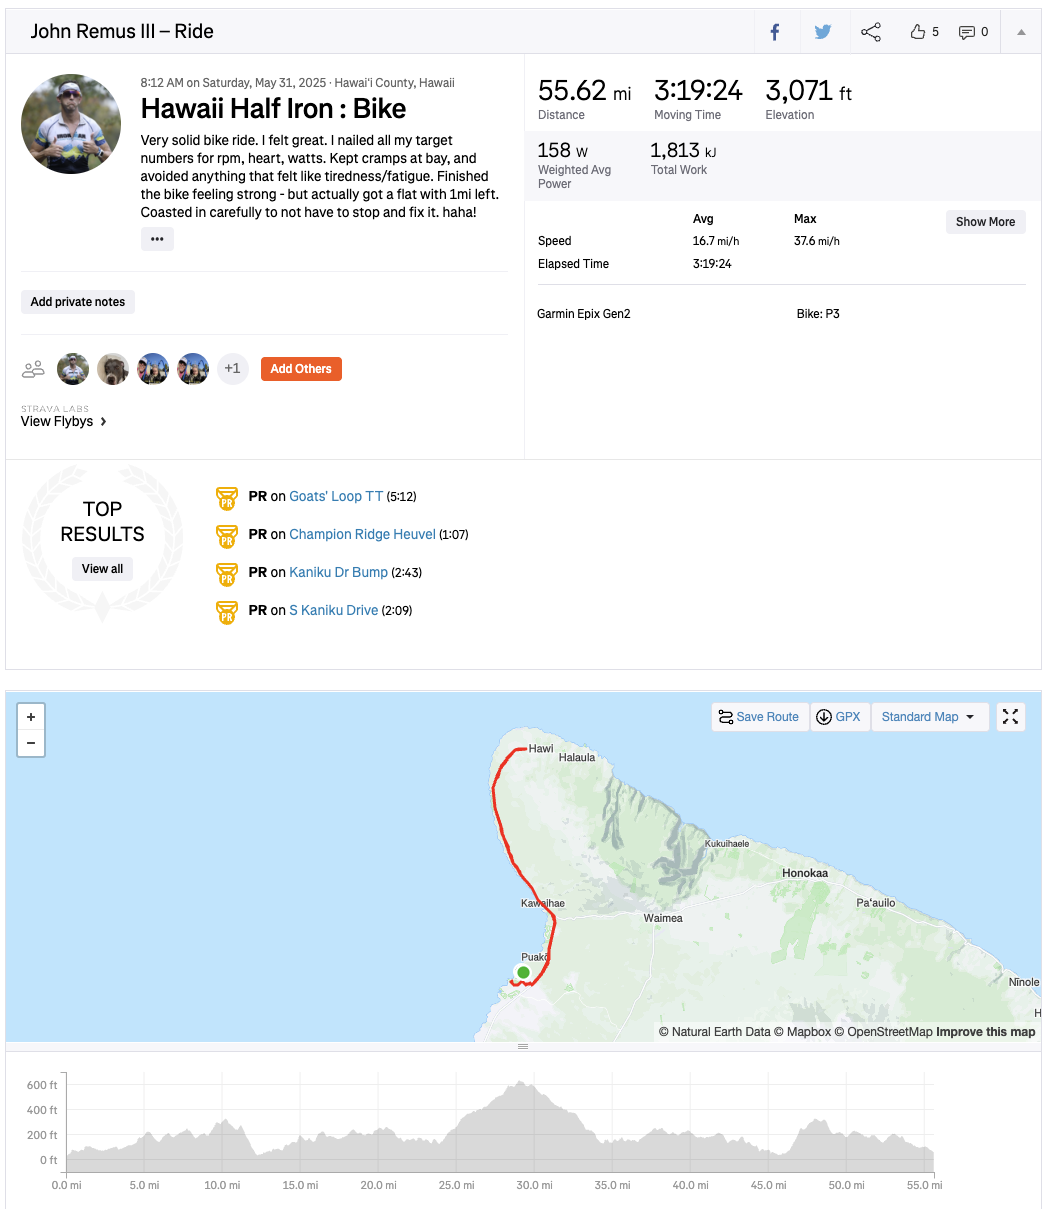The height and width of the screenshot is (1209, 1048).
Task: Open the three-dots options menu
Action: point(157,239)
